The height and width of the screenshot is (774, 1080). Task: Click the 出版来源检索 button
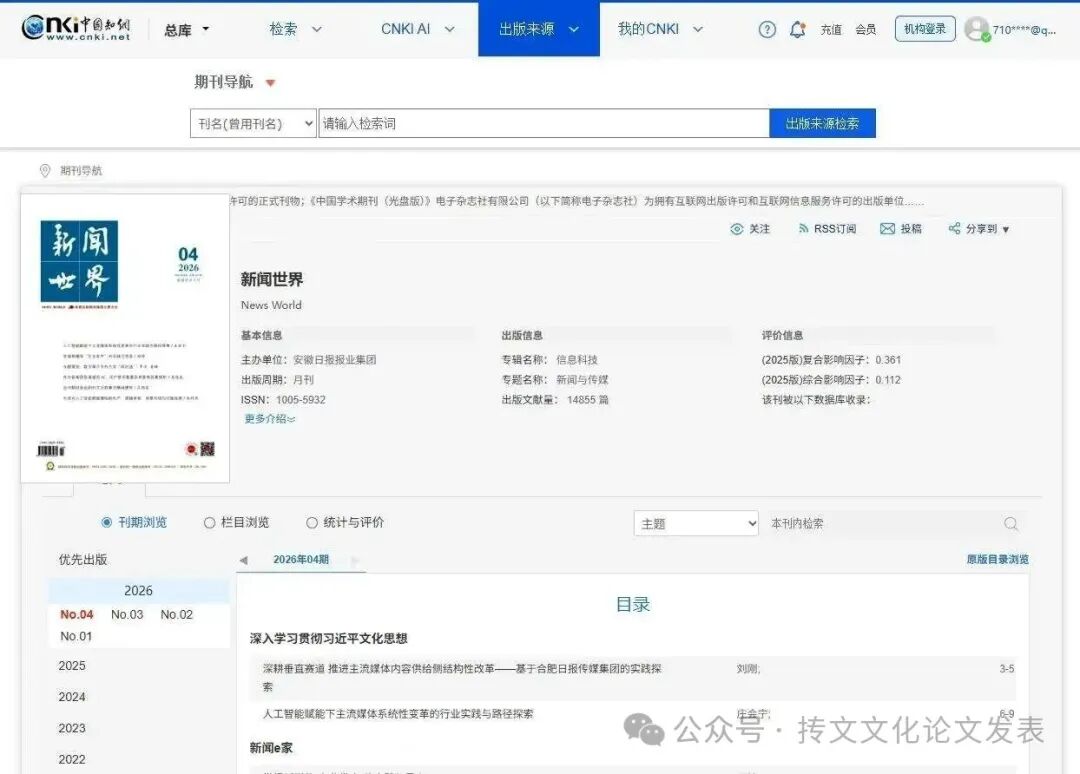822,123
